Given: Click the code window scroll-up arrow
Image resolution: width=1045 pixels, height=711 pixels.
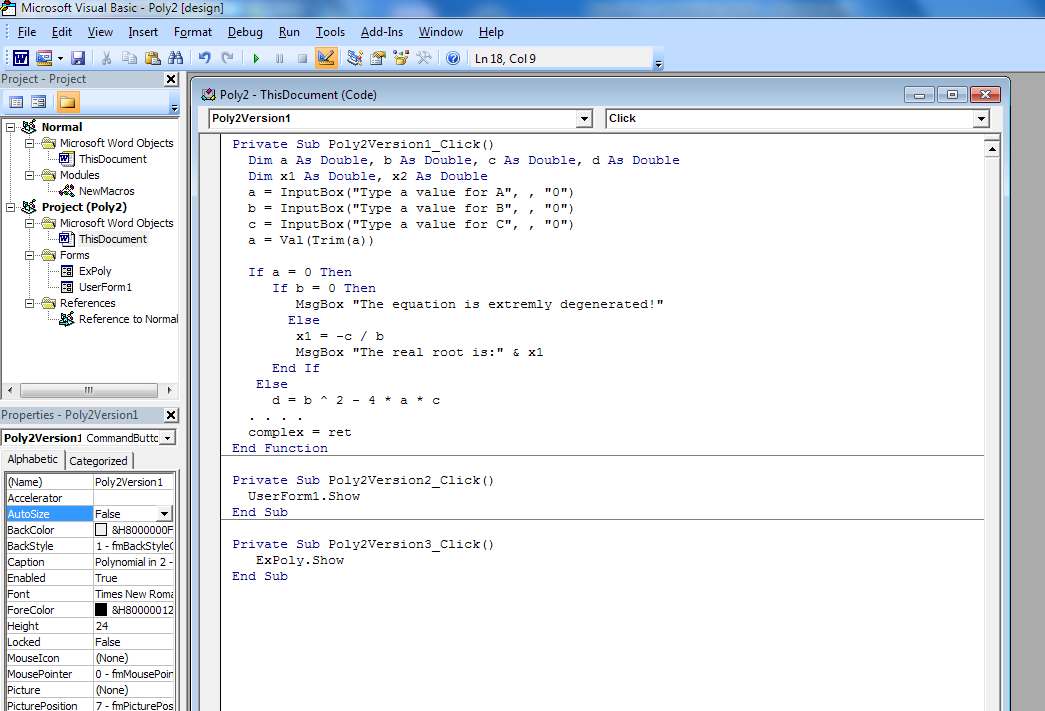Looking at the screenshot, I should [992, 149].
